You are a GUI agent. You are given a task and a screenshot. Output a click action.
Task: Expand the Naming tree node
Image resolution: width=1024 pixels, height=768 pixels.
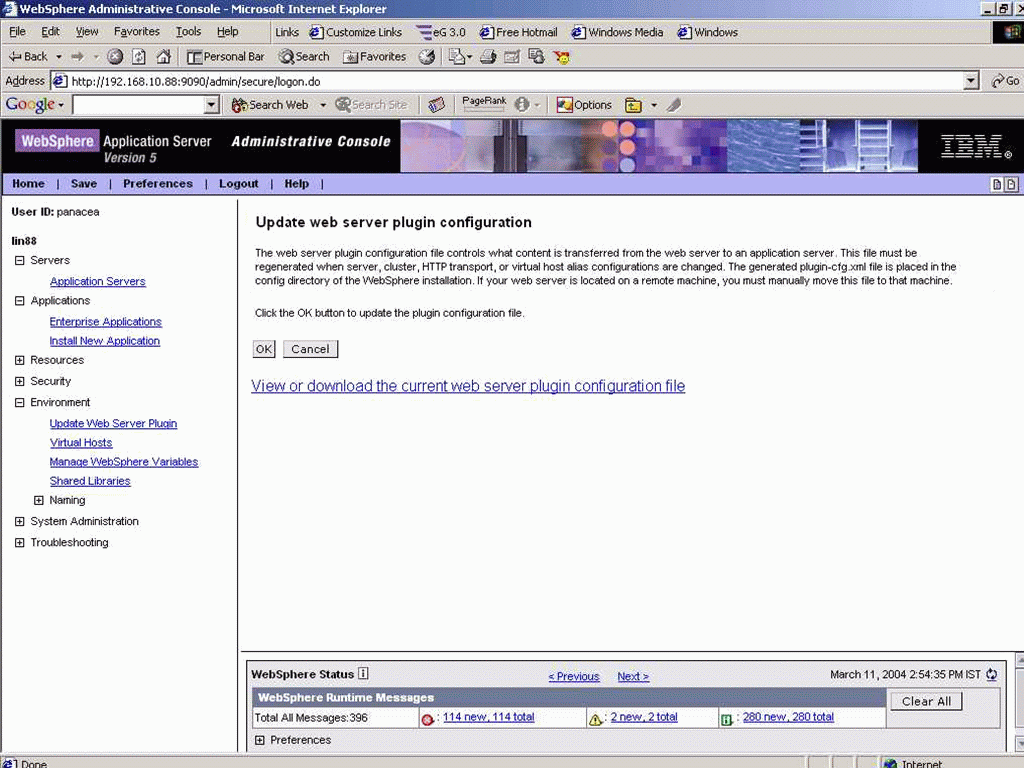click(39, 500)
